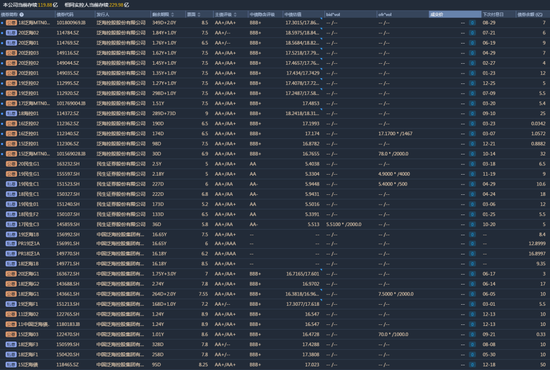Click the valuation 17.4853
Viewport: 550px width, 370px height.
[311, 103]
